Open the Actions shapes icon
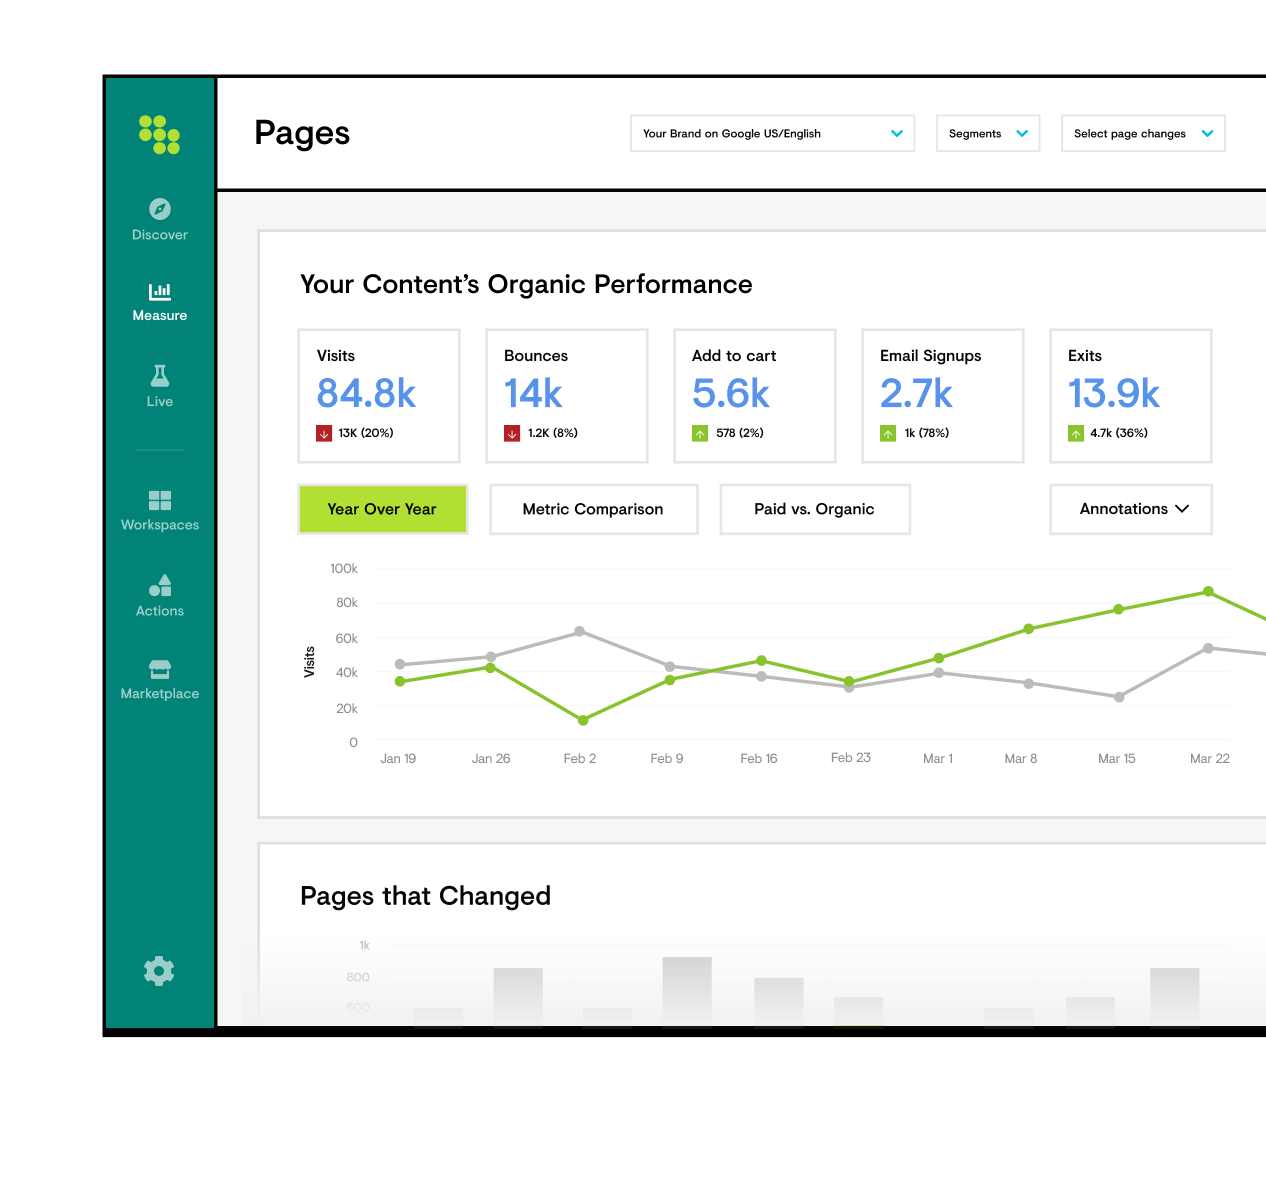This screenshot has height=1182, width=1266. point(160,585)
